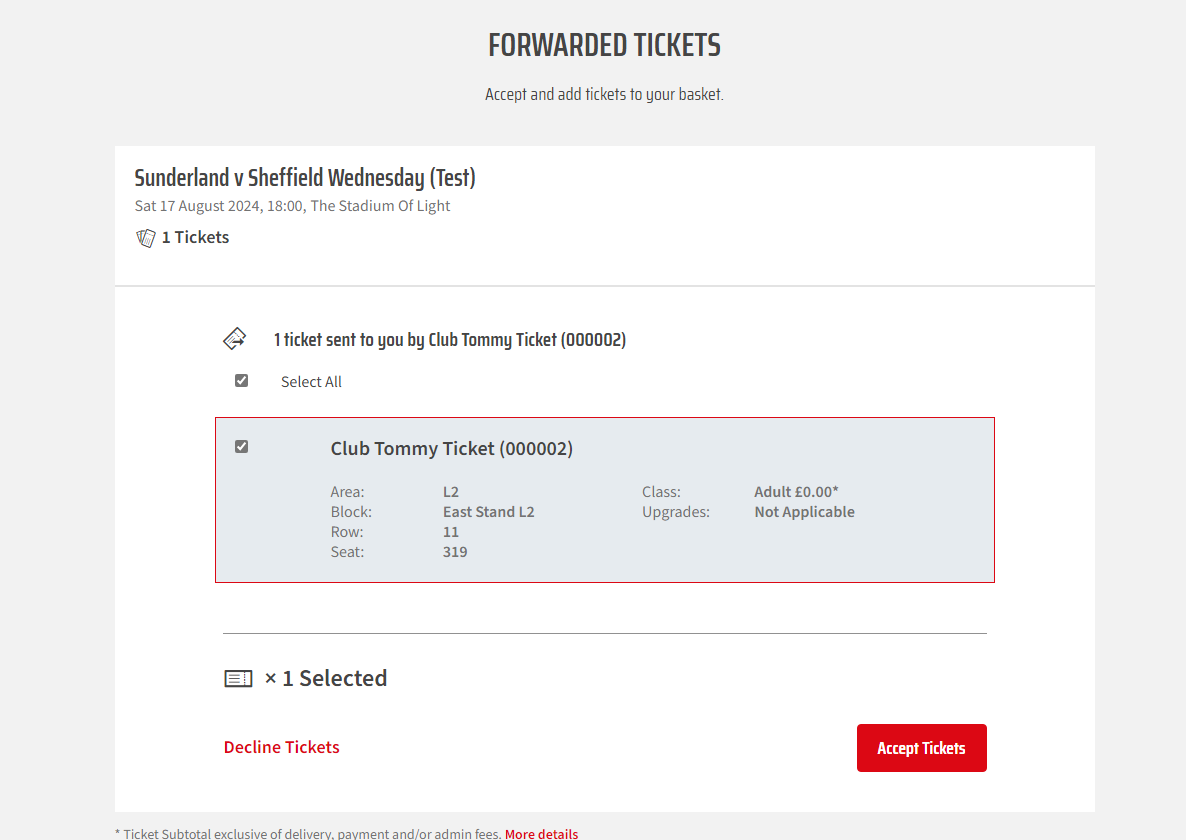Click Sunderland v Sheffield Wednesday event title
Viewport: 1186px width, 840px height.
[x=305, y=178]
